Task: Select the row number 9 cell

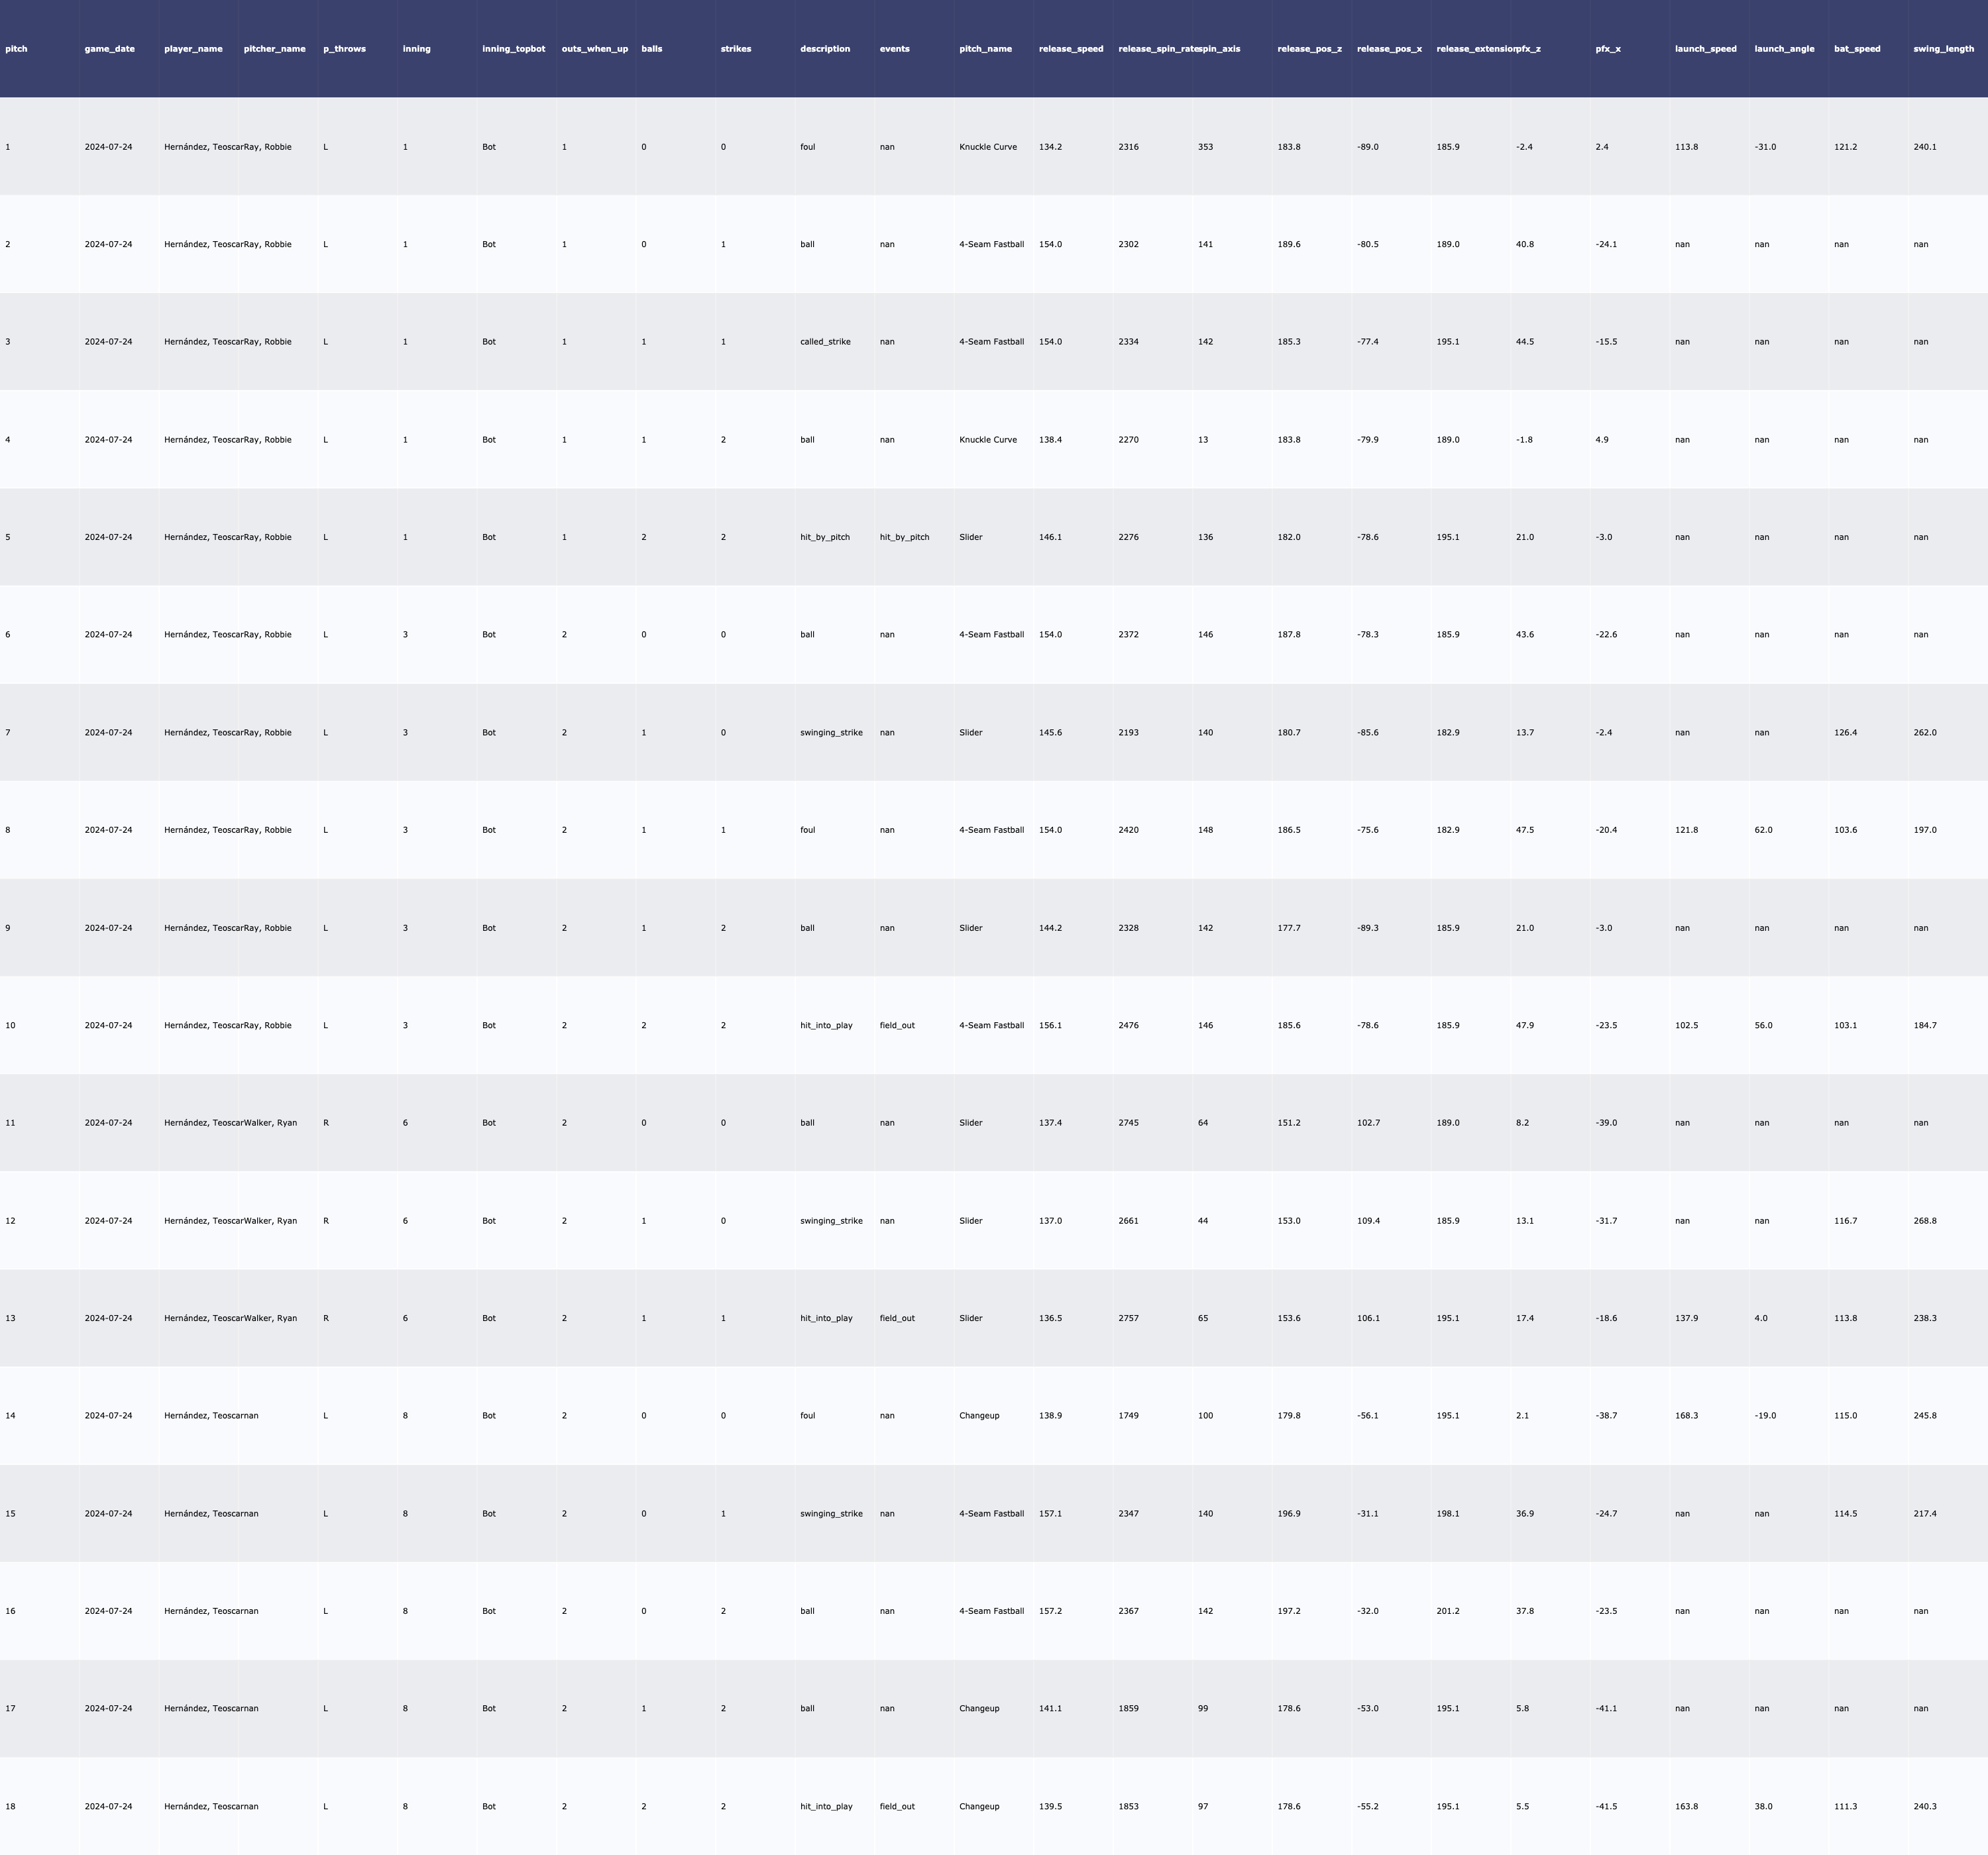Action: (8, 928)
